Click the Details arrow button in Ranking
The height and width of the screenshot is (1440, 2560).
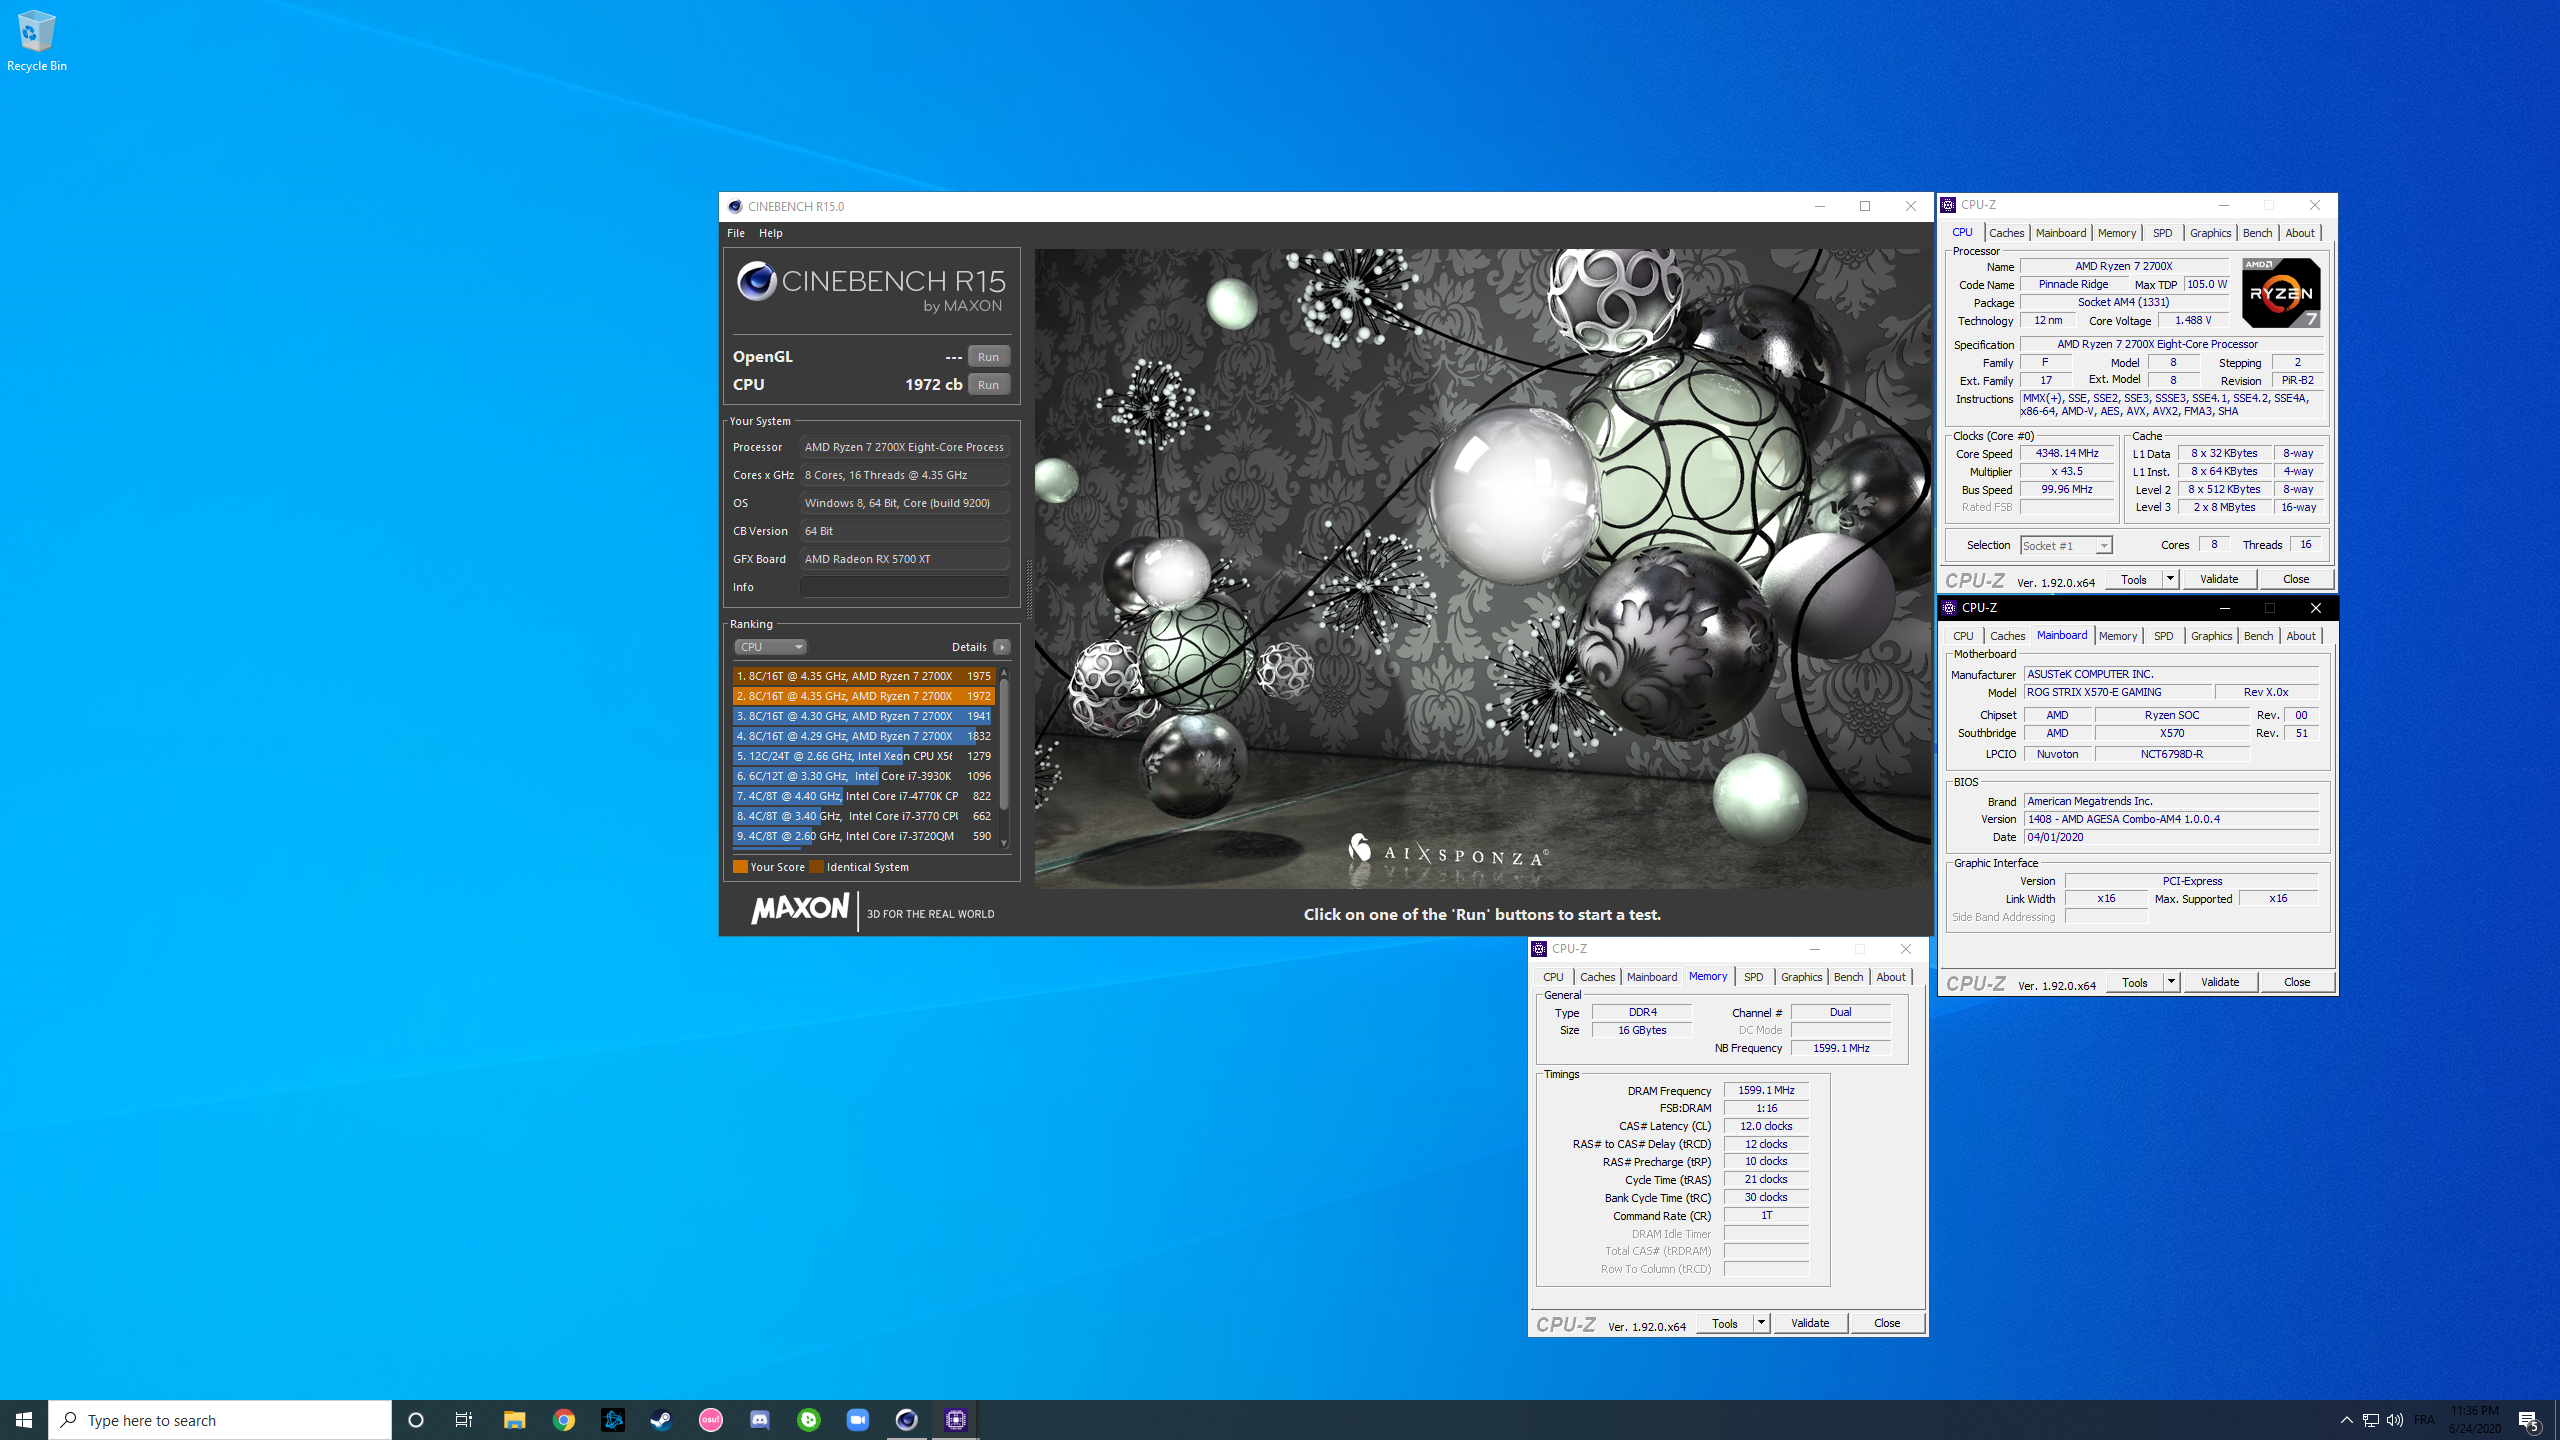(x=1002, y=647)
